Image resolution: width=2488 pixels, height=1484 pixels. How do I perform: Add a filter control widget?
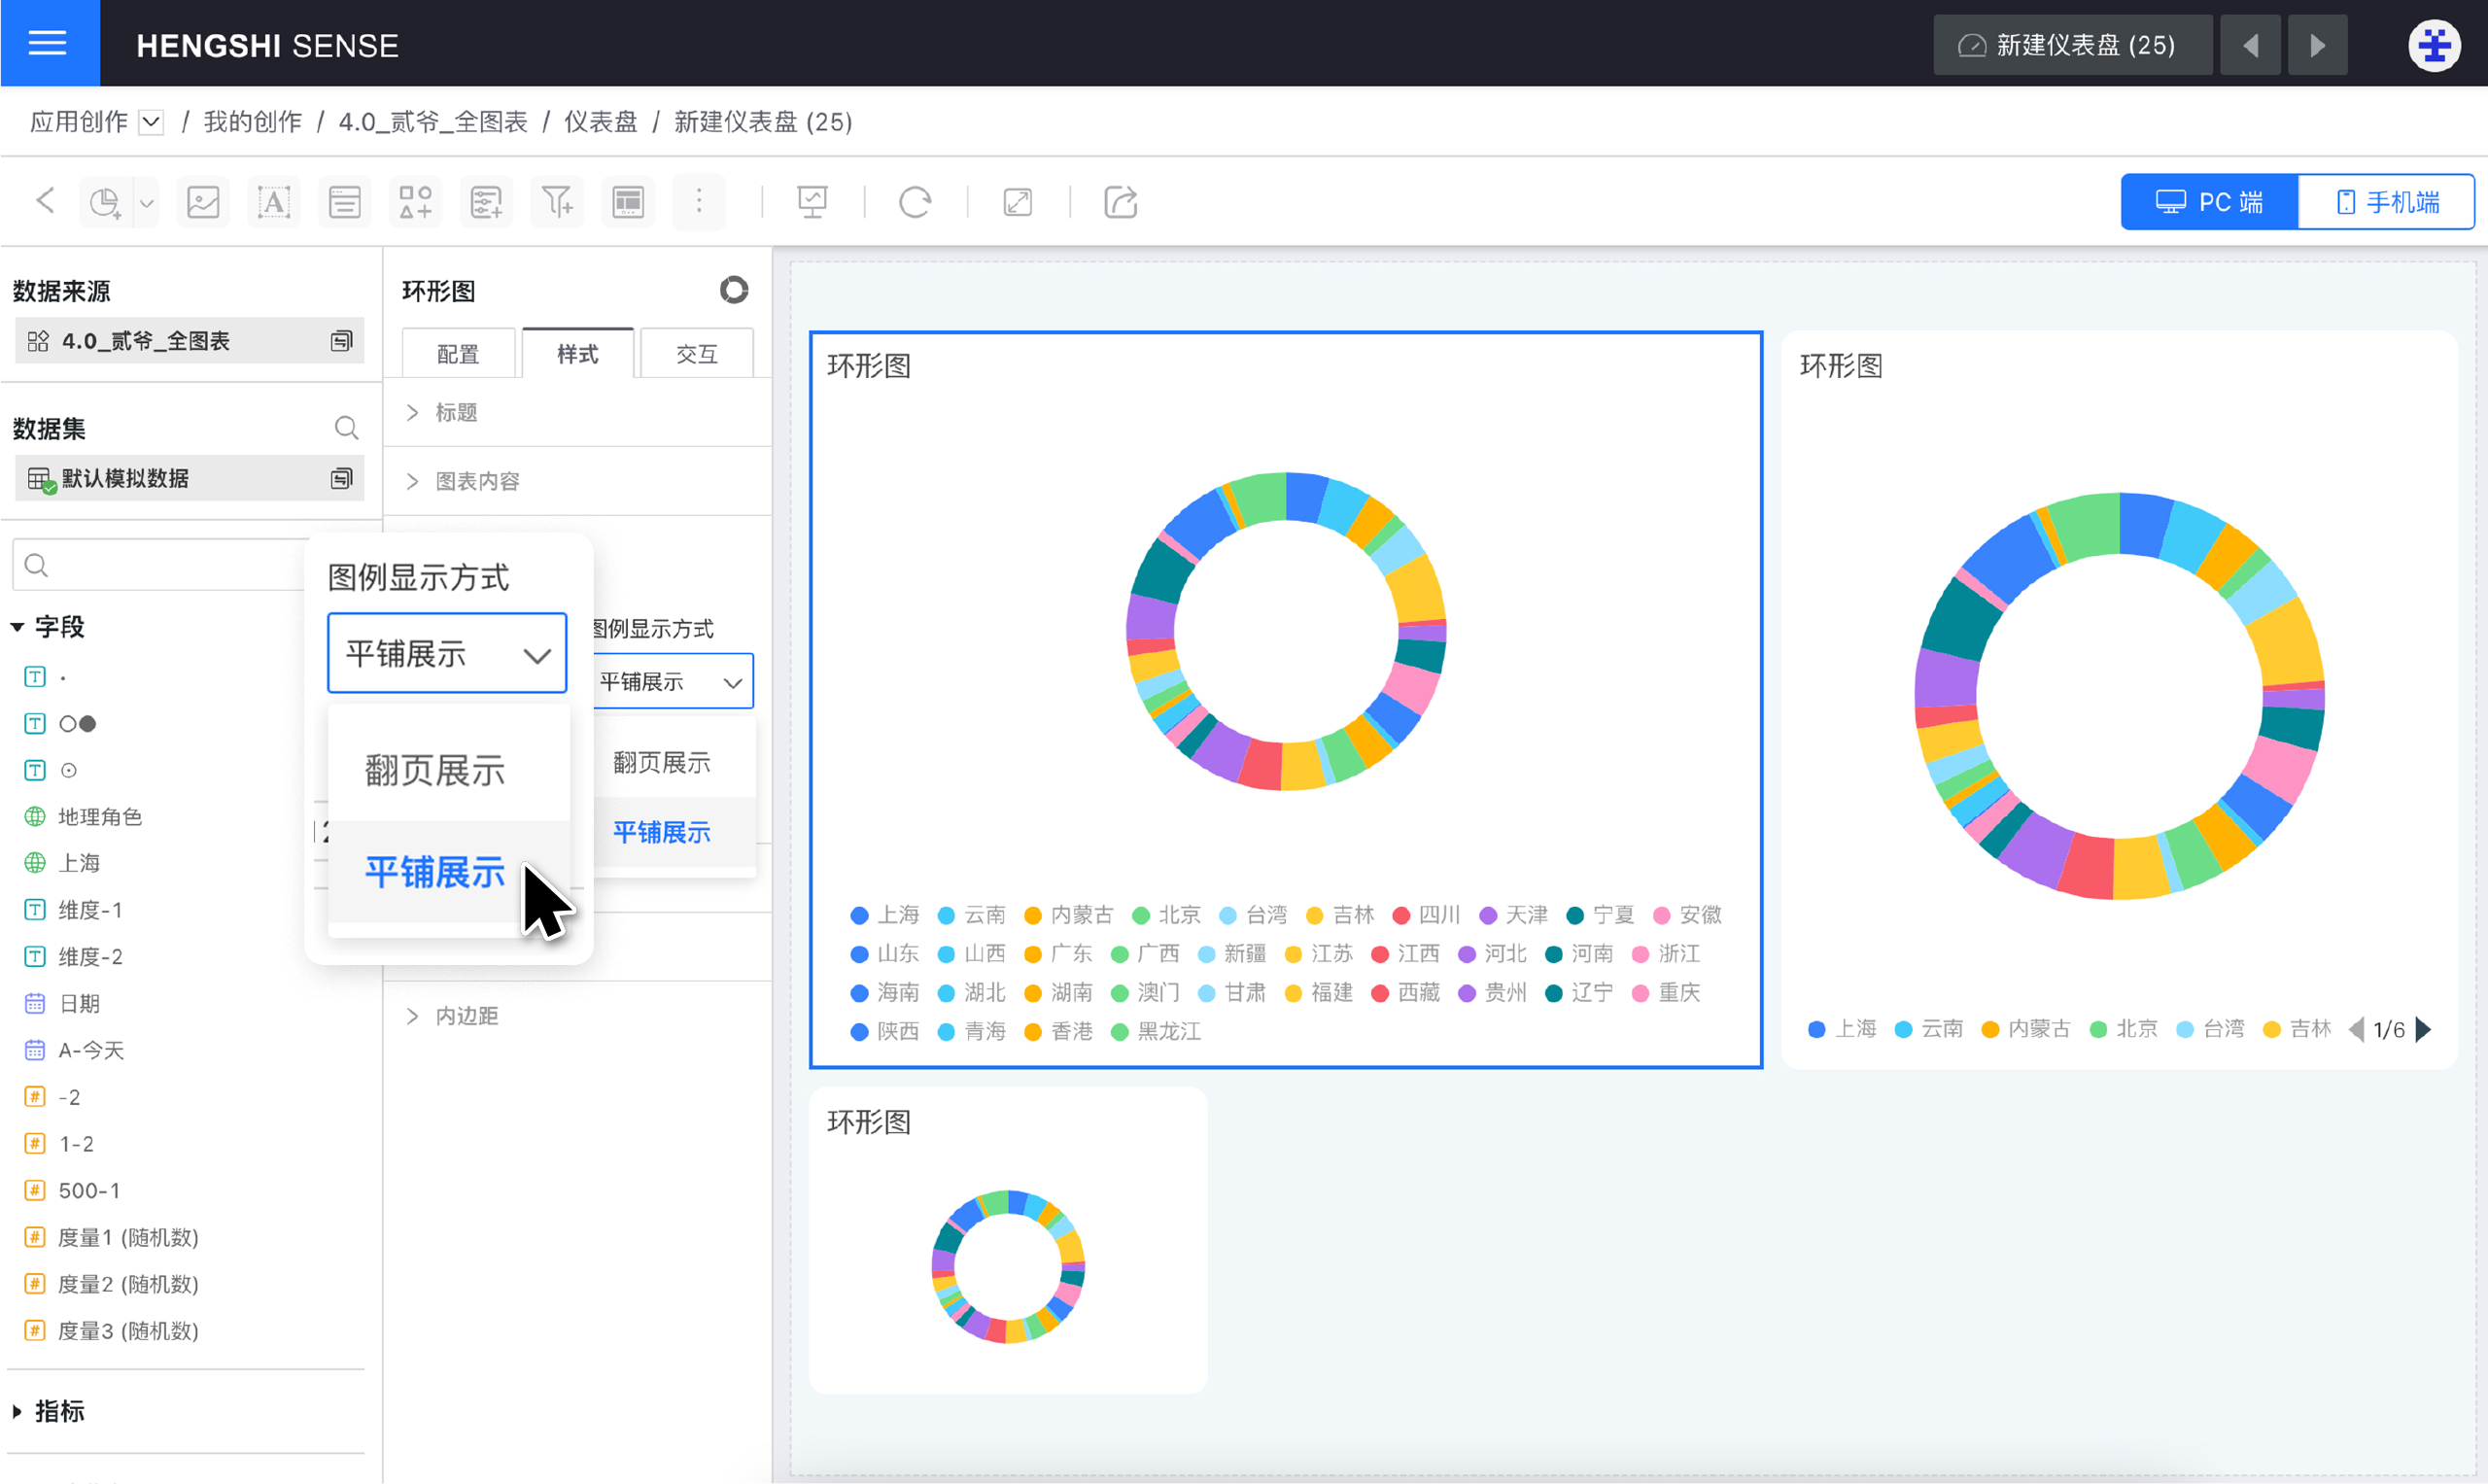click(487, 203)
